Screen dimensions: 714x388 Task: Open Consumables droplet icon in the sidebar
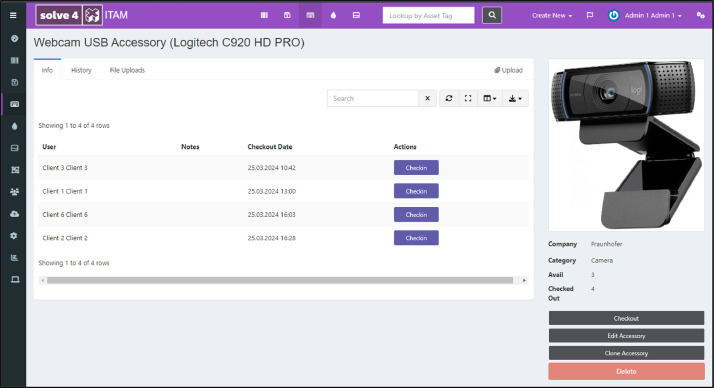pos(15,126)
